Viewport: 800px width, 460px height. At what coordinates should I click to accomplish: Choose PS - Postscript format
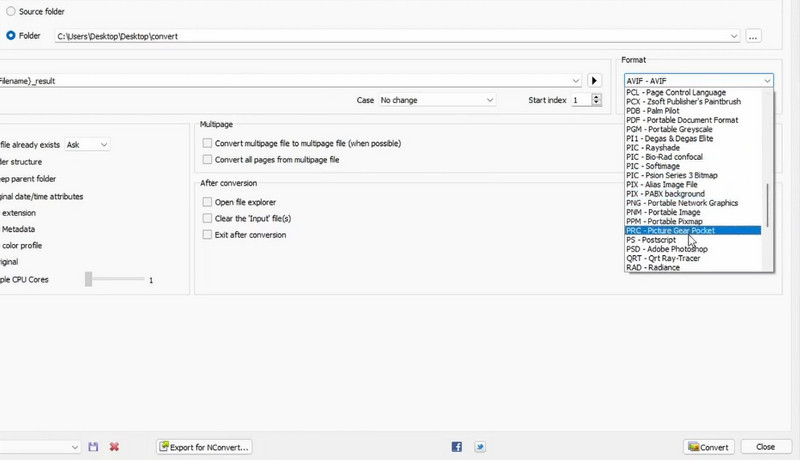click(x=693, y=240)
